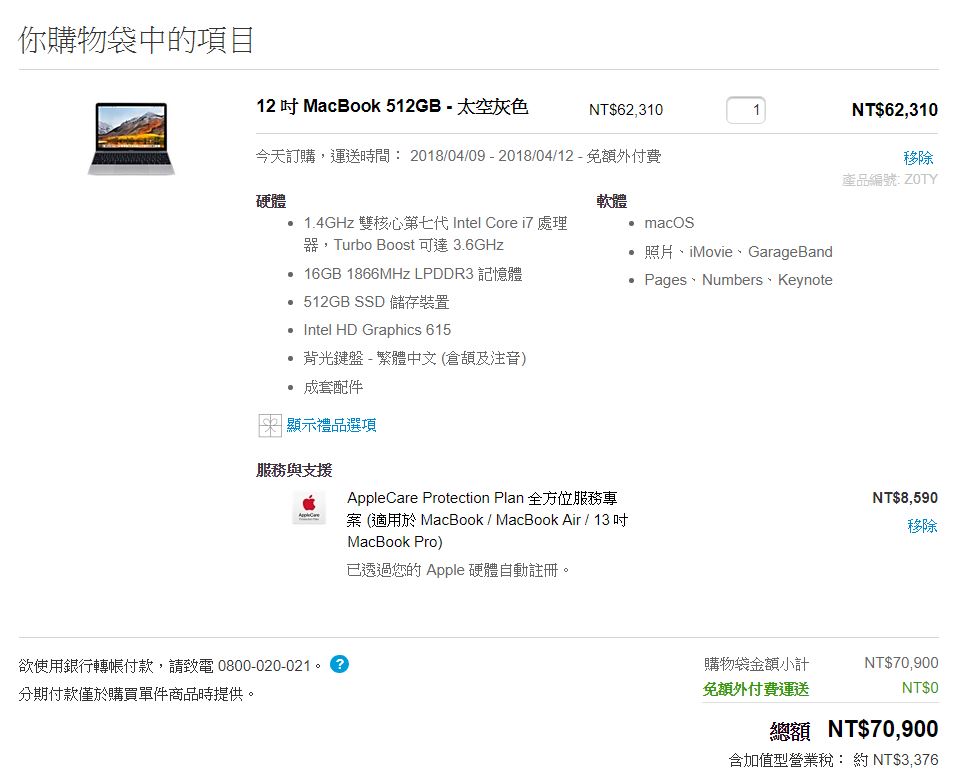The width and height of the screenshot is (967, 778).
Task: Click the 16GB 1866MHz LPDDR3 memory spec
Action: [413, 274]
